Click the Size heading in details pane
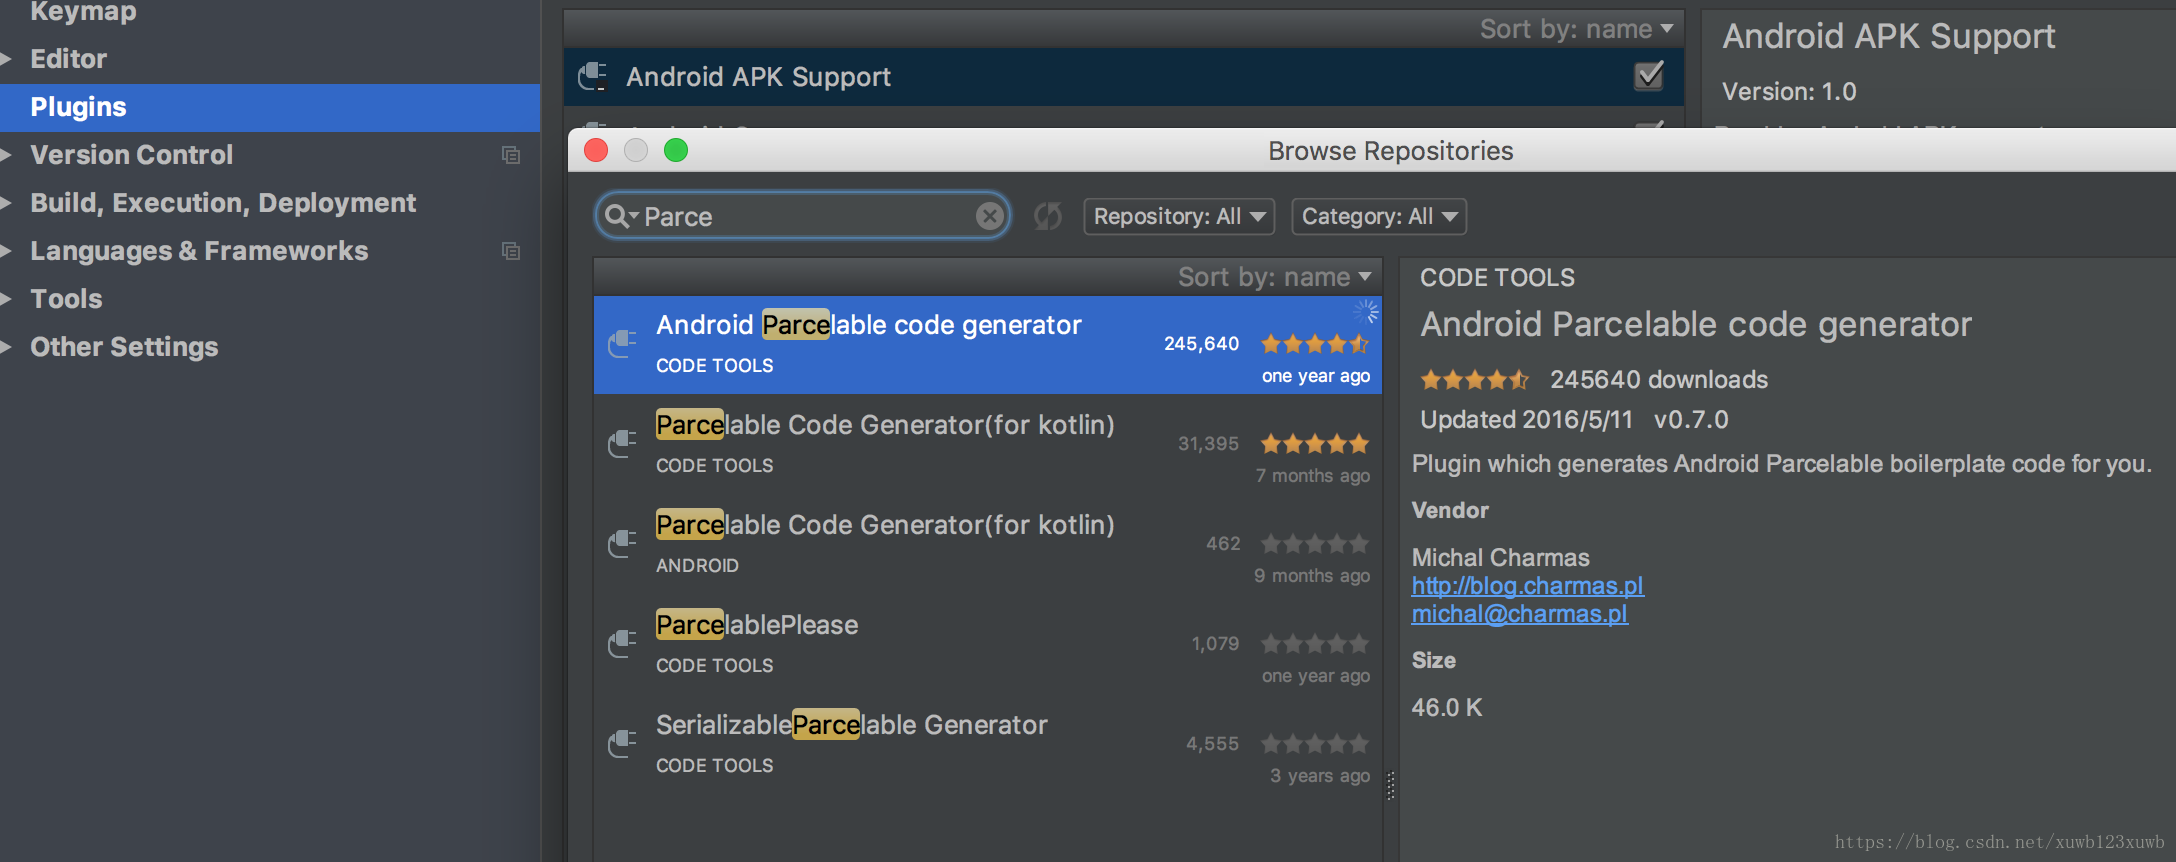This screenshot has height=862, width=2176. point(1433,660)
